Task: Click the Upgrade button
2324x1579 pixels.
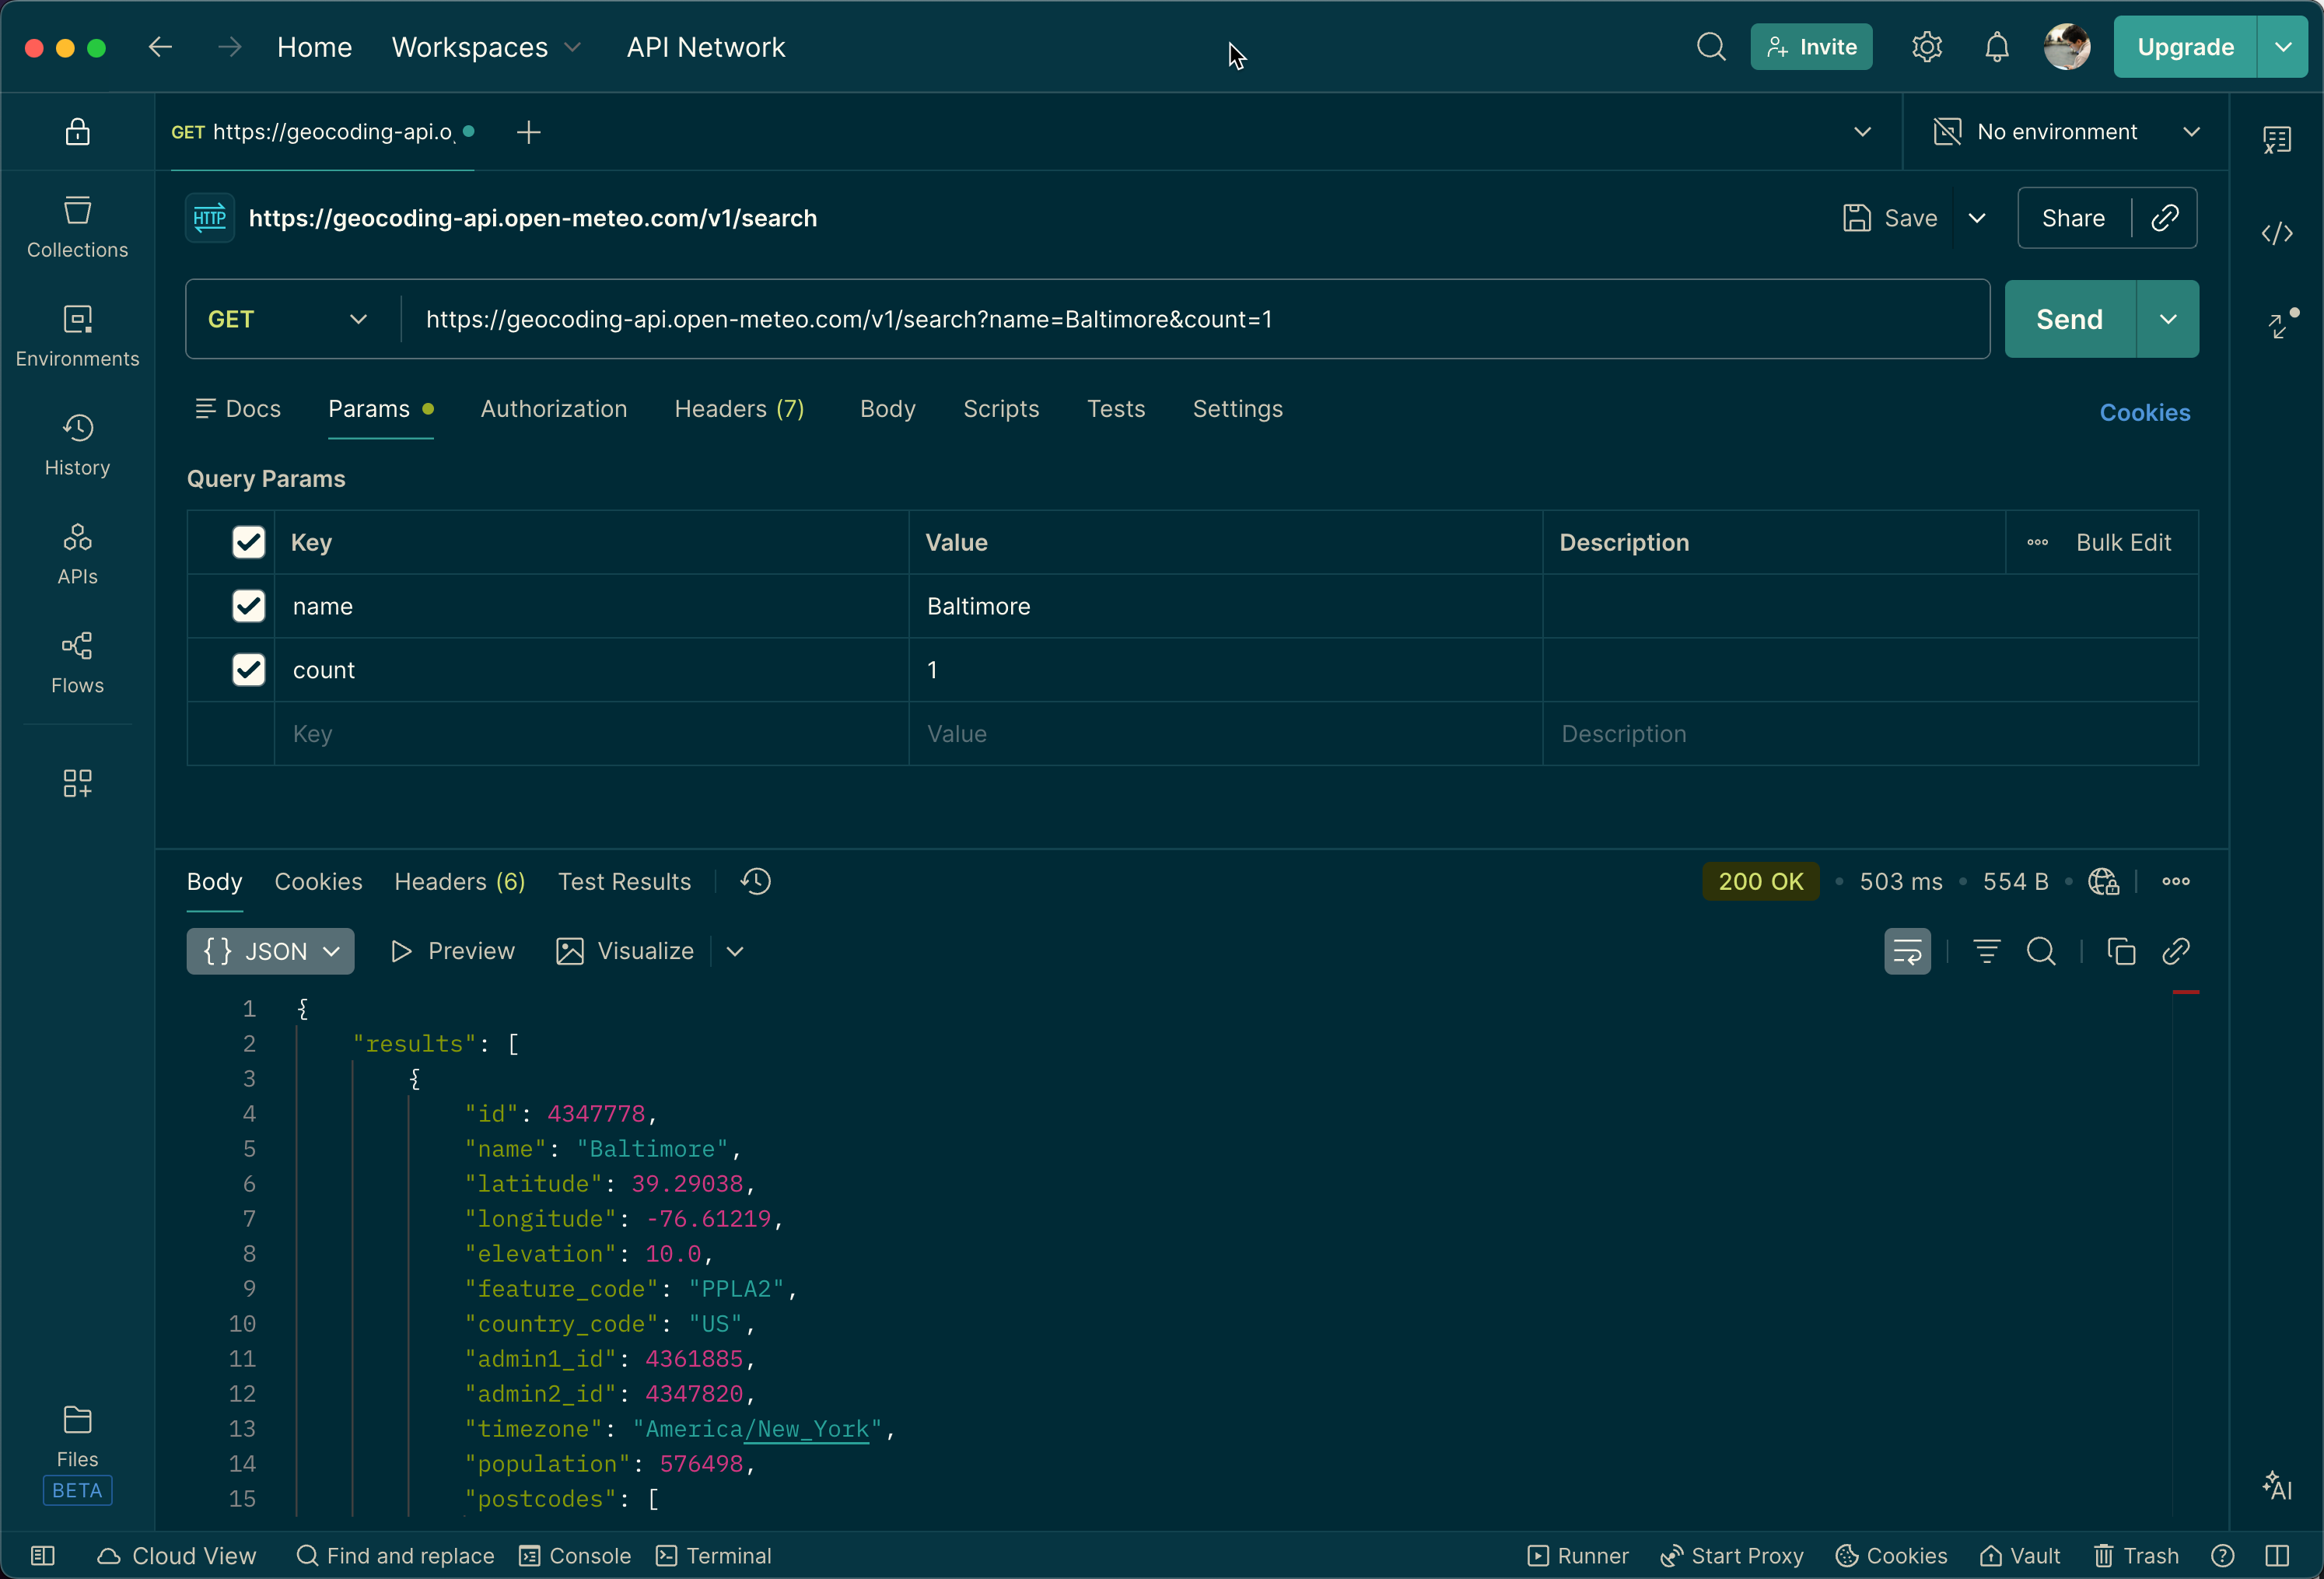Action: [2185, 47]
